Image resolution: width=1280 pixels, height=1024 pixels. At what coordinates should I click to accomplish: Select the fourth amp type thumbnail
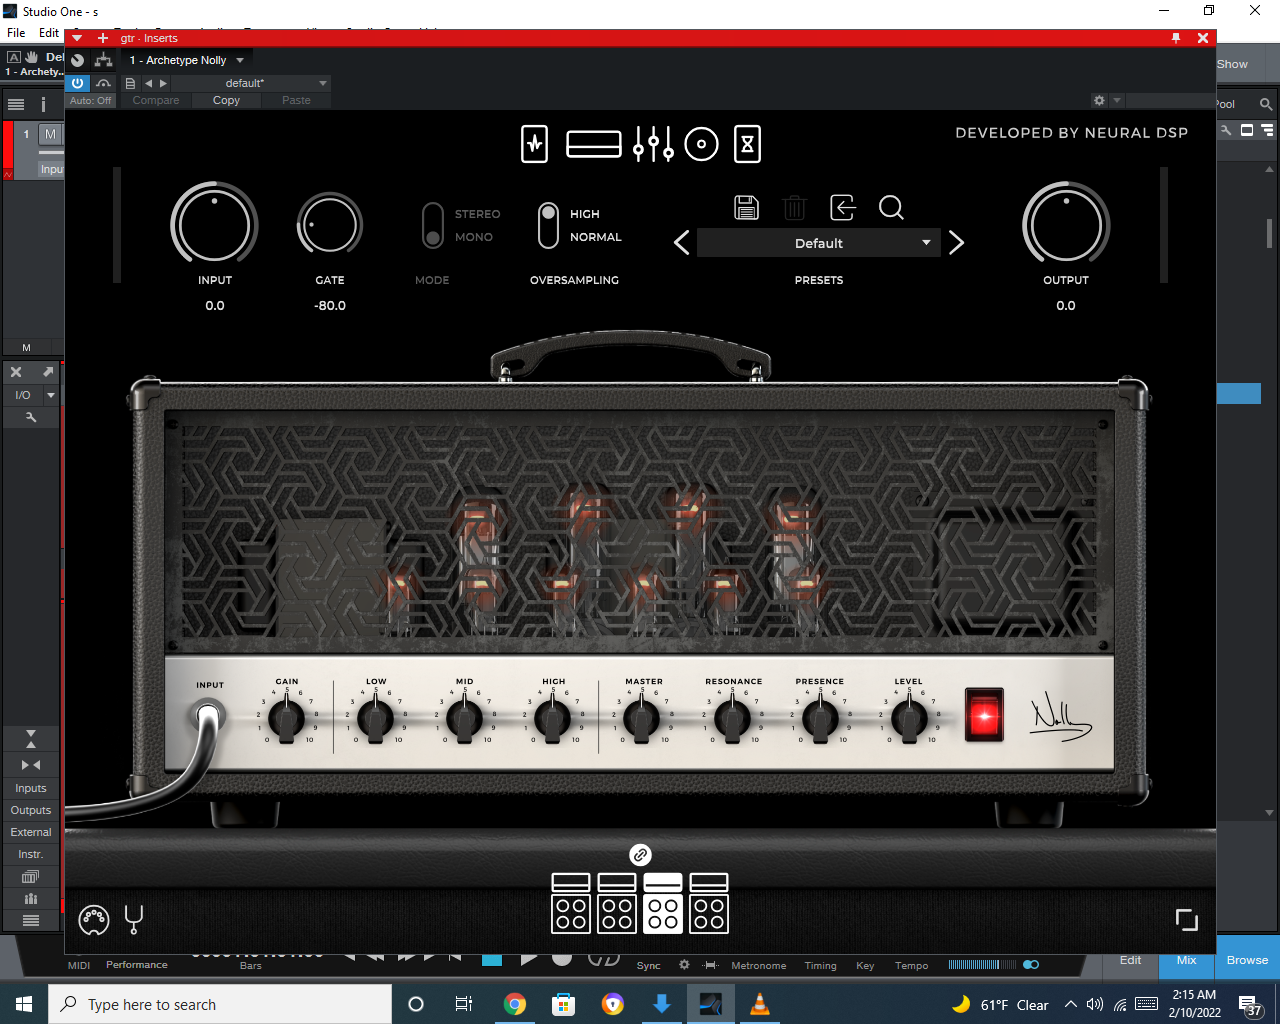pos(709,903)
